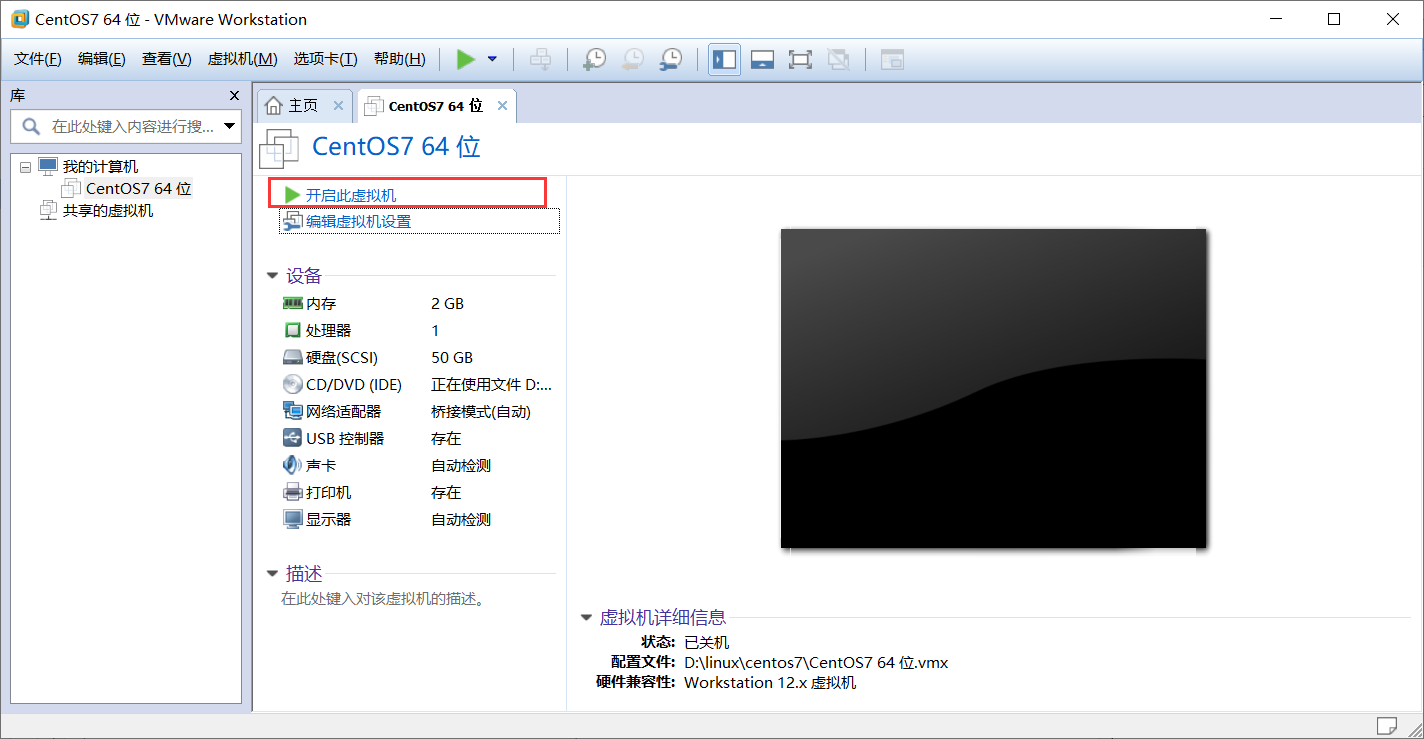This screenshot has width=1424, height=739.
Task: Click the 硬盘(SCSI) hard disk icon
Action: click(x=292, y=357)
